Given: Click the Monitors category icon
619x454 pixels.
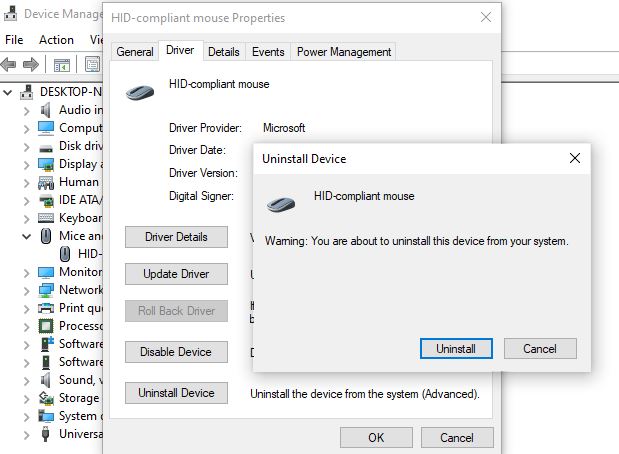Looking at the screenshot, I should click(x=46, y=272).
